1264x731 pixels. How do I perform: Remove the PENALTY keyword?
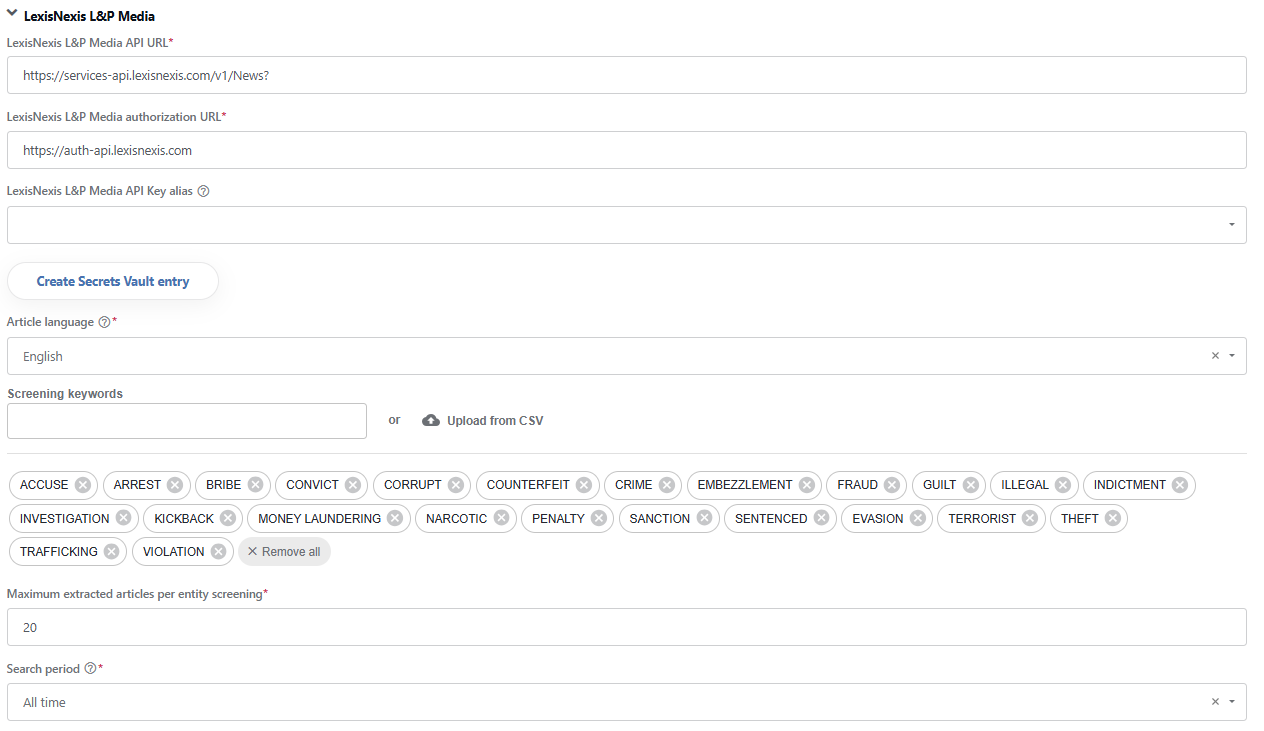coord(599,518)
